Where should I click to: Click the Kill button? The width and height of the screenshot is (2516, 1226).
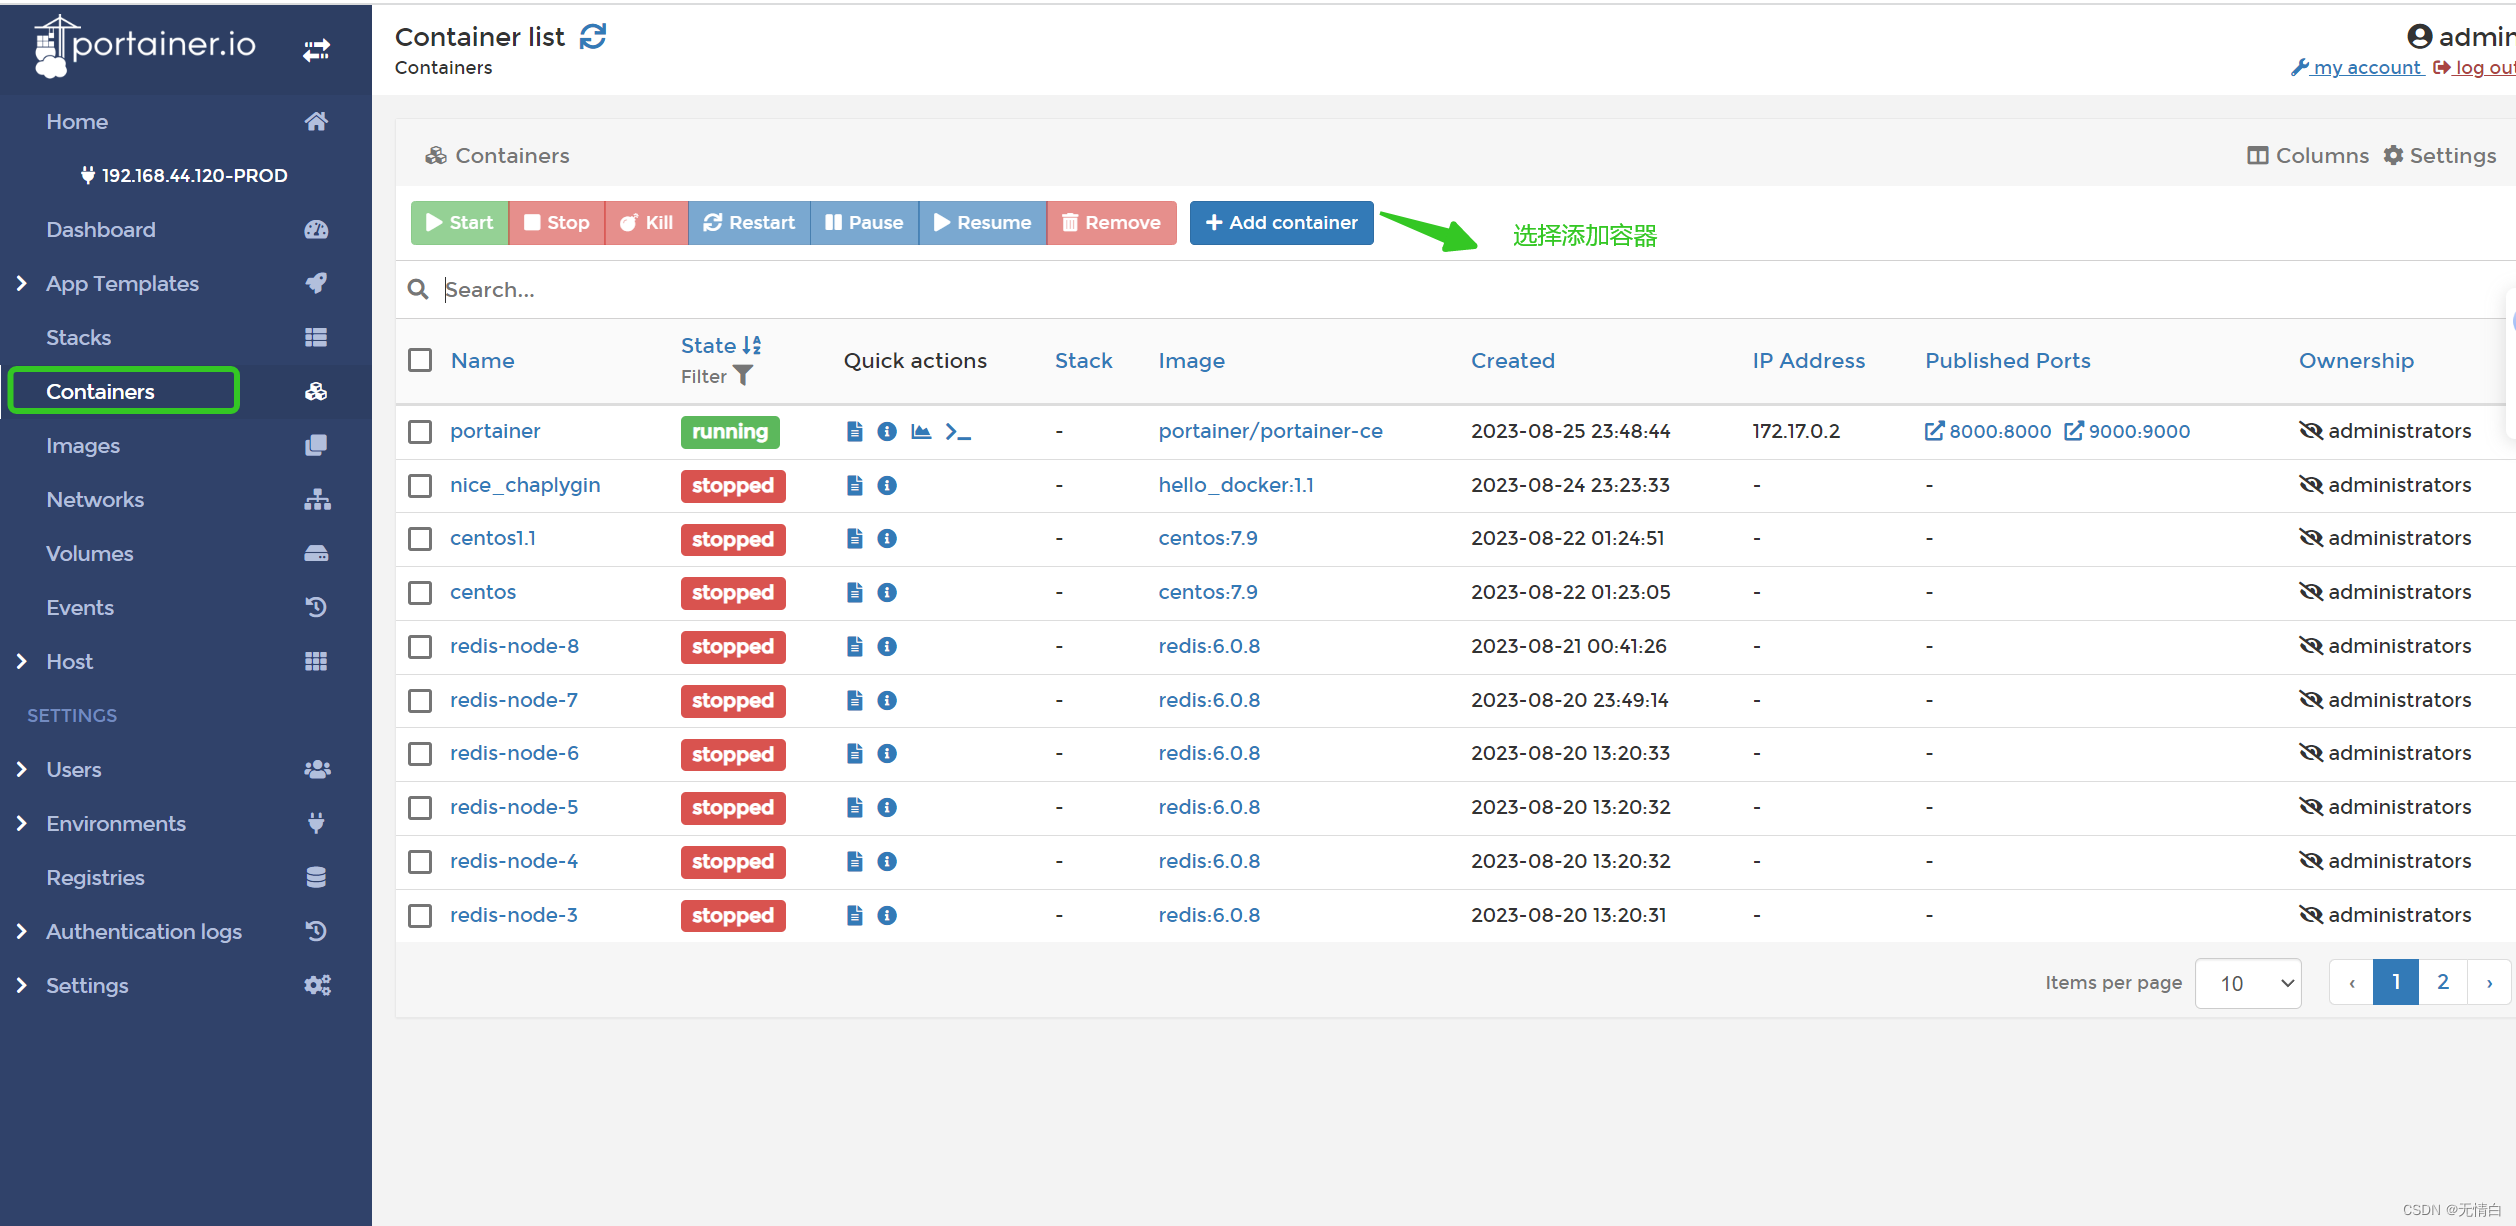click(646, 222)
